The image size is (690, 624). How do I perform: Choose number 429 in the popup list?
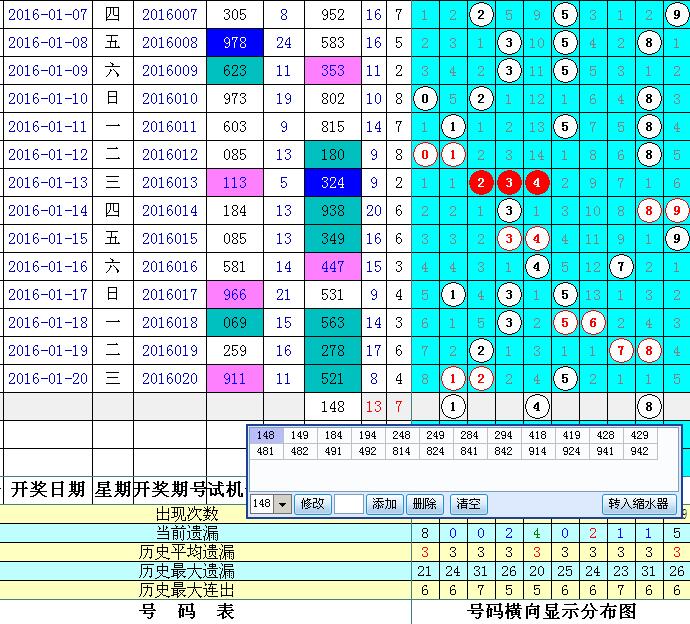click(x=639, y=435)
